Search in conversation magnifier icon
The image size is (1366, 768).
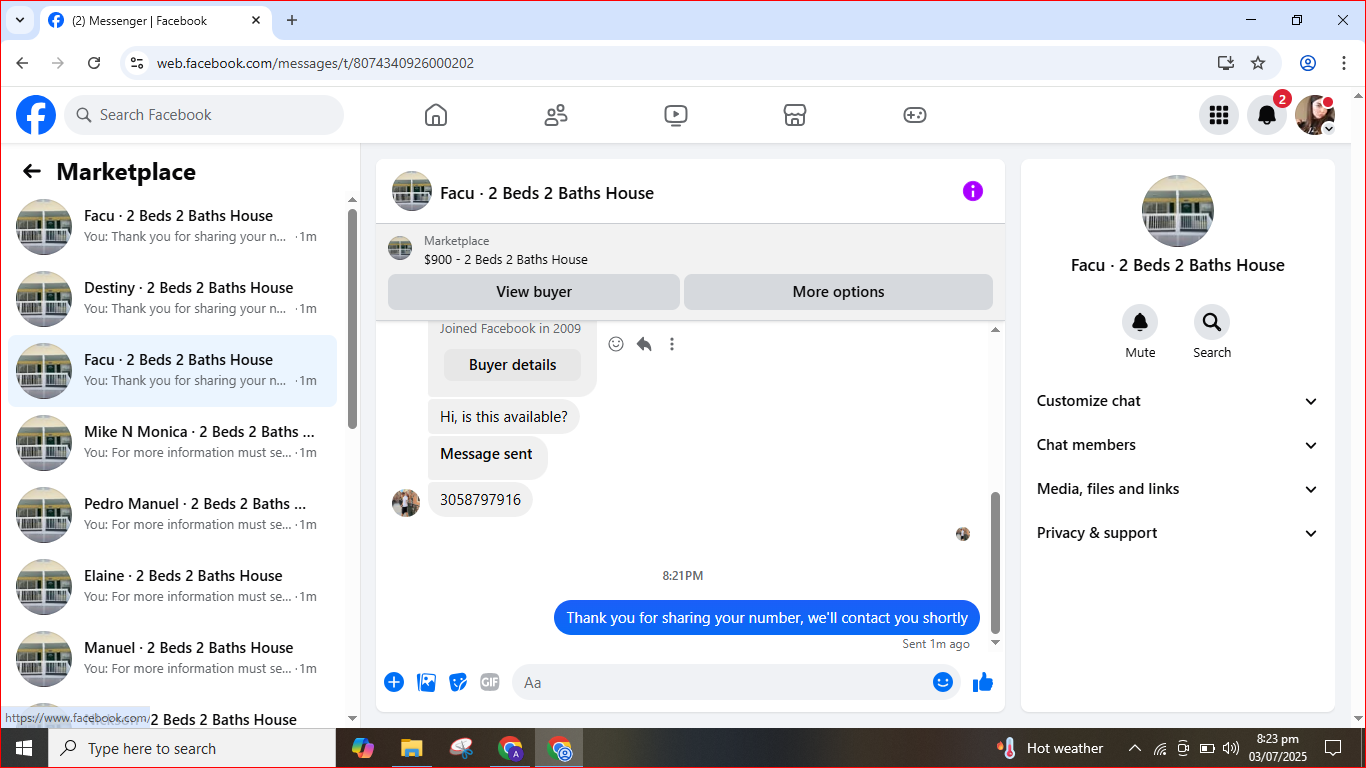[1212, 322]
